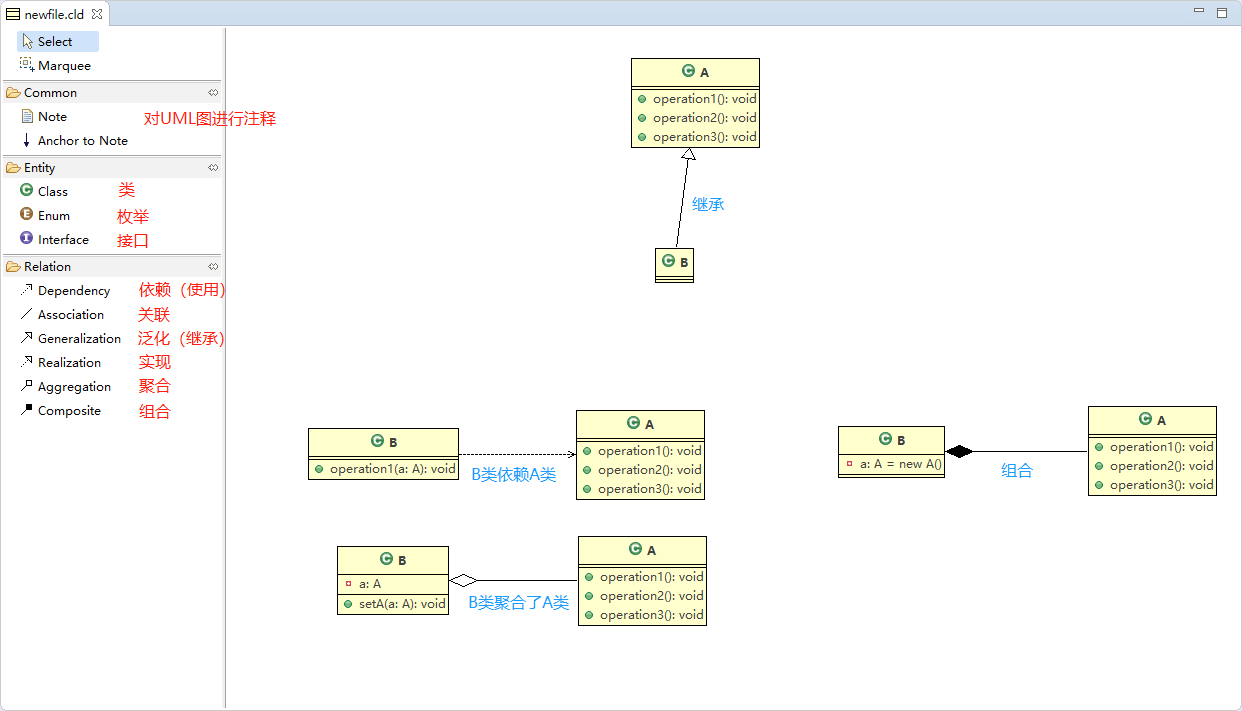Select the small class B under inheritance arrow
The height and width of the screenshot is (711, 1242).
(x=674, y=265)
